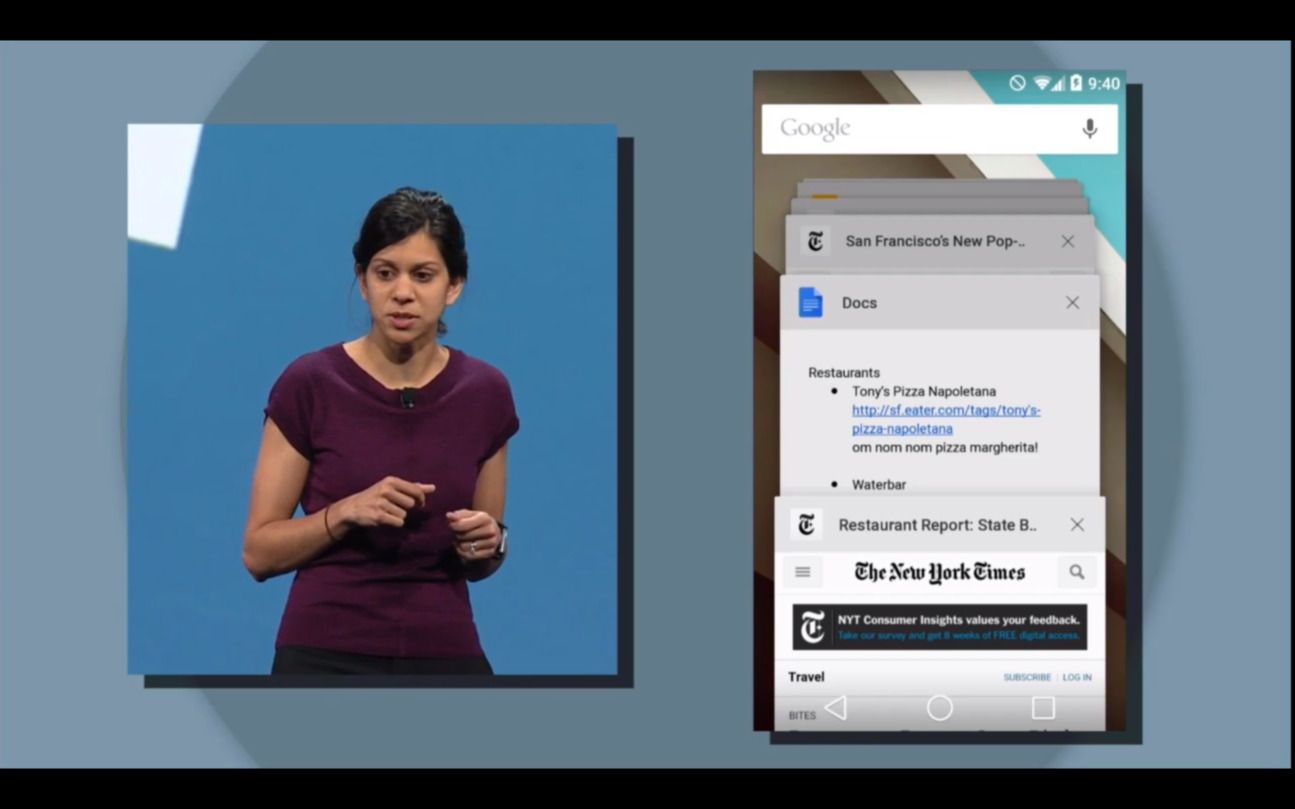This screenshot has height=809, width=1295.
Task: Click the New York Times search magnifier
Action: (x=1076, y=572)
